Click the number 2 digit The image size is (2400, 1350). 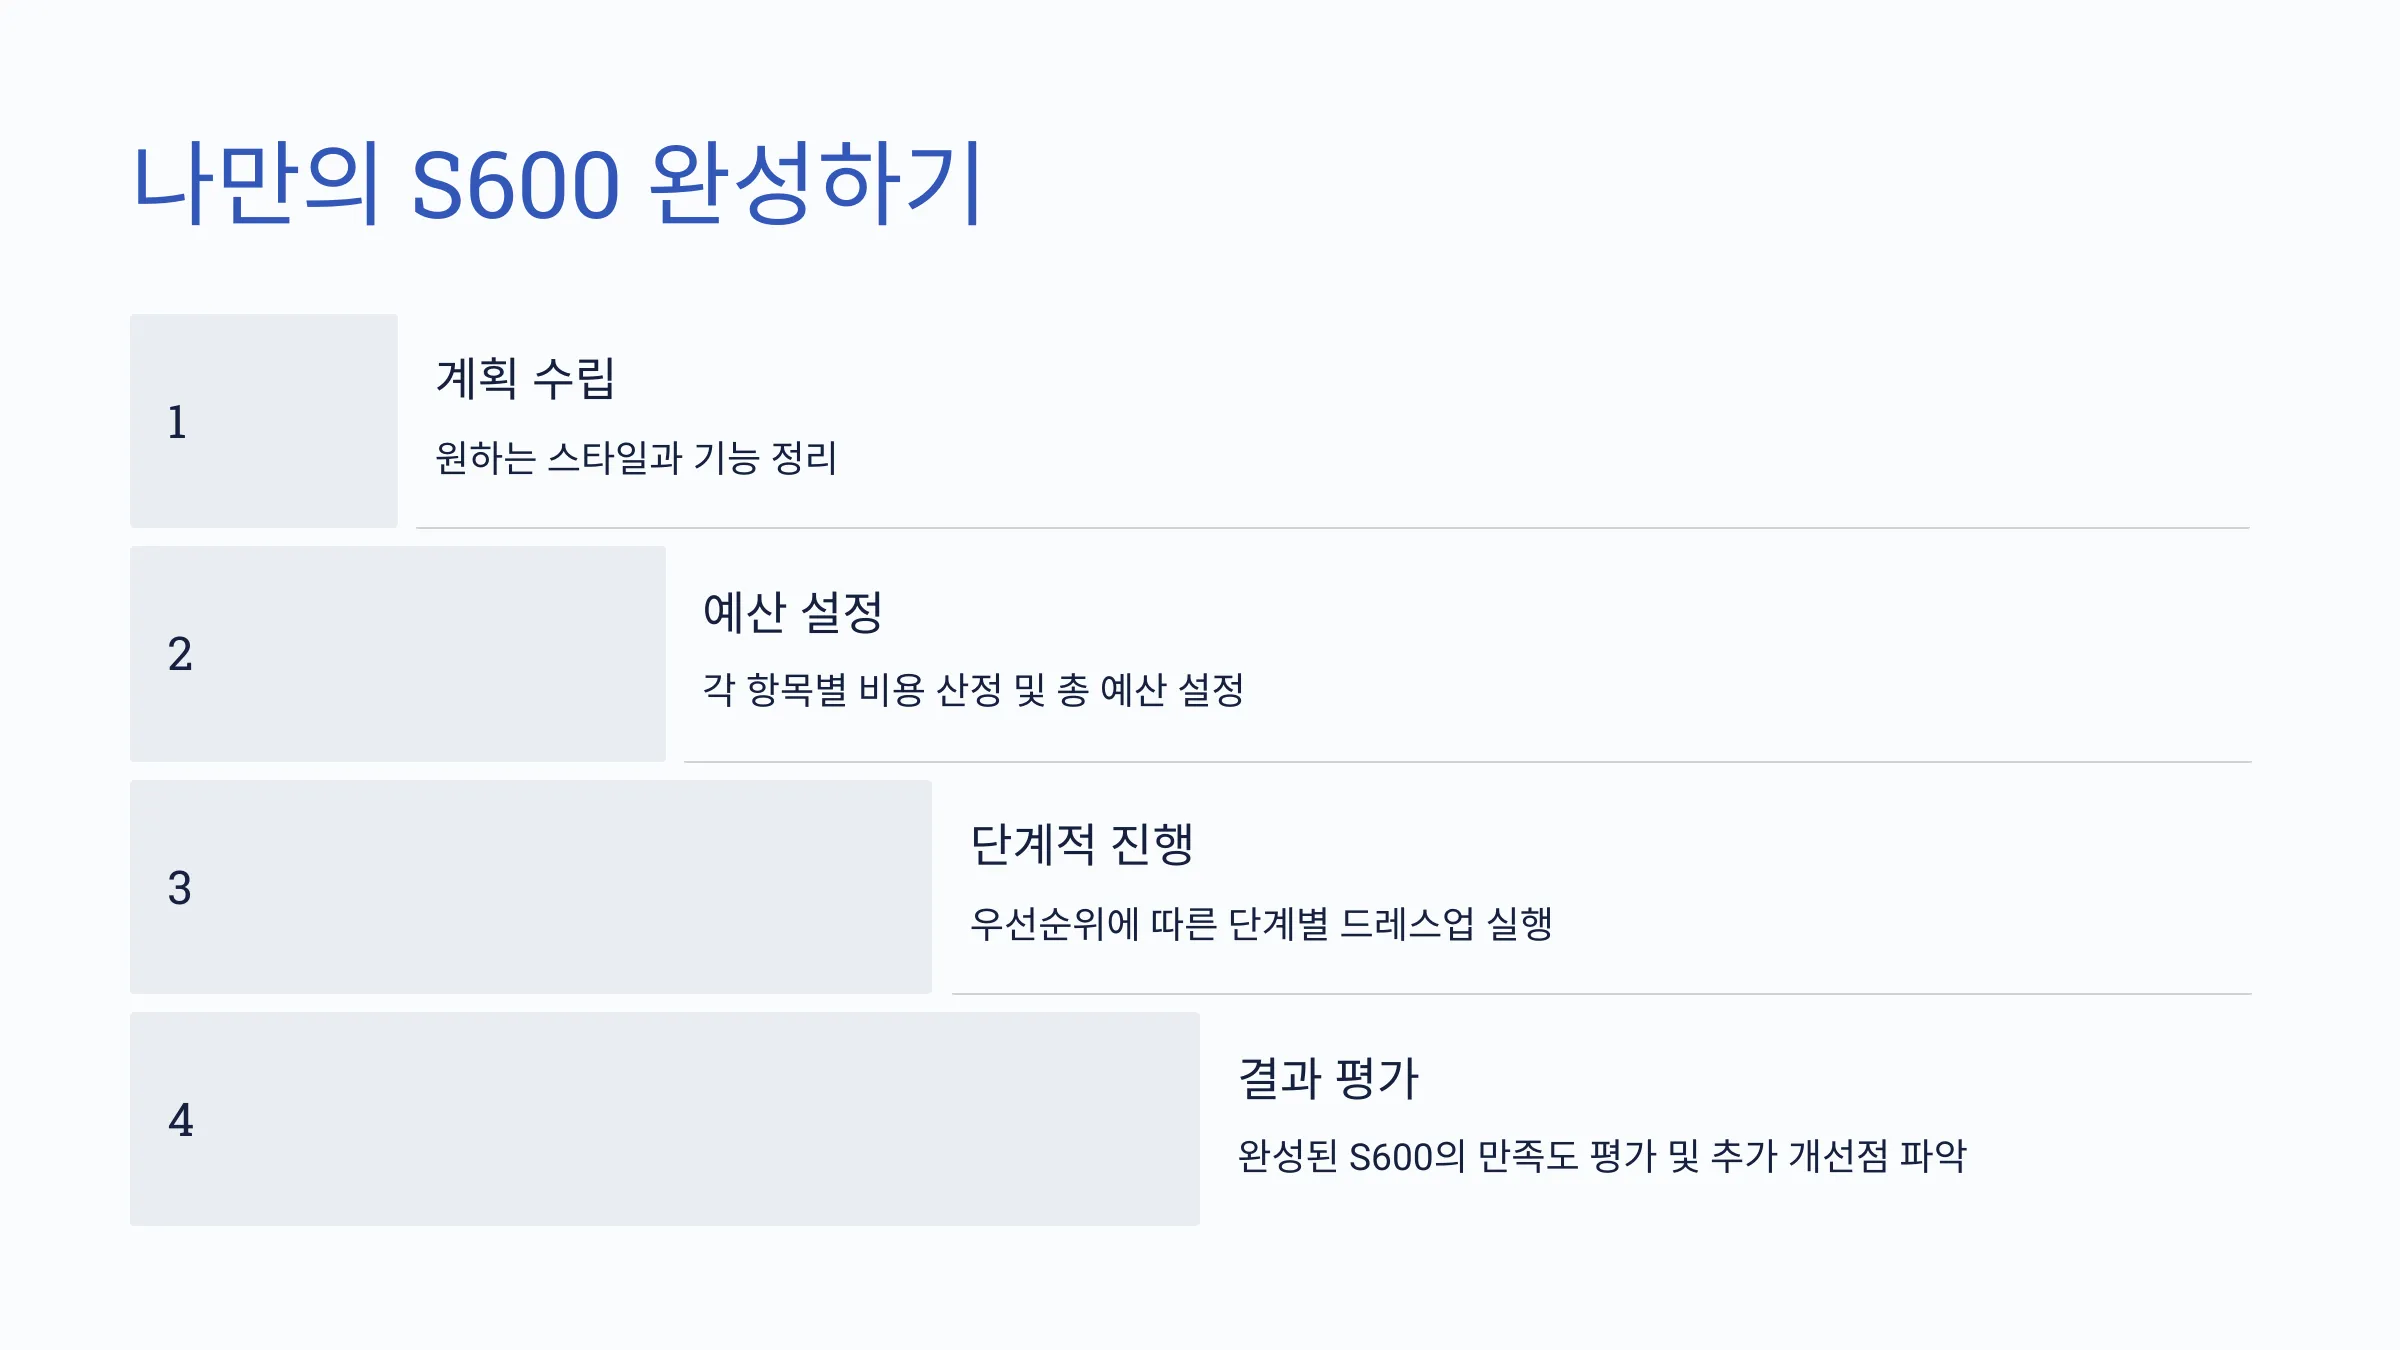[x=180, y=654]
